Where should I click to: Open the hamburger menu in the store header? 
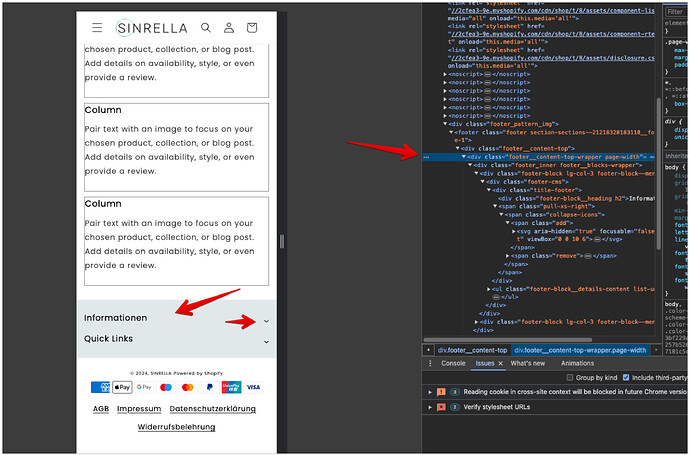[97, 28]
